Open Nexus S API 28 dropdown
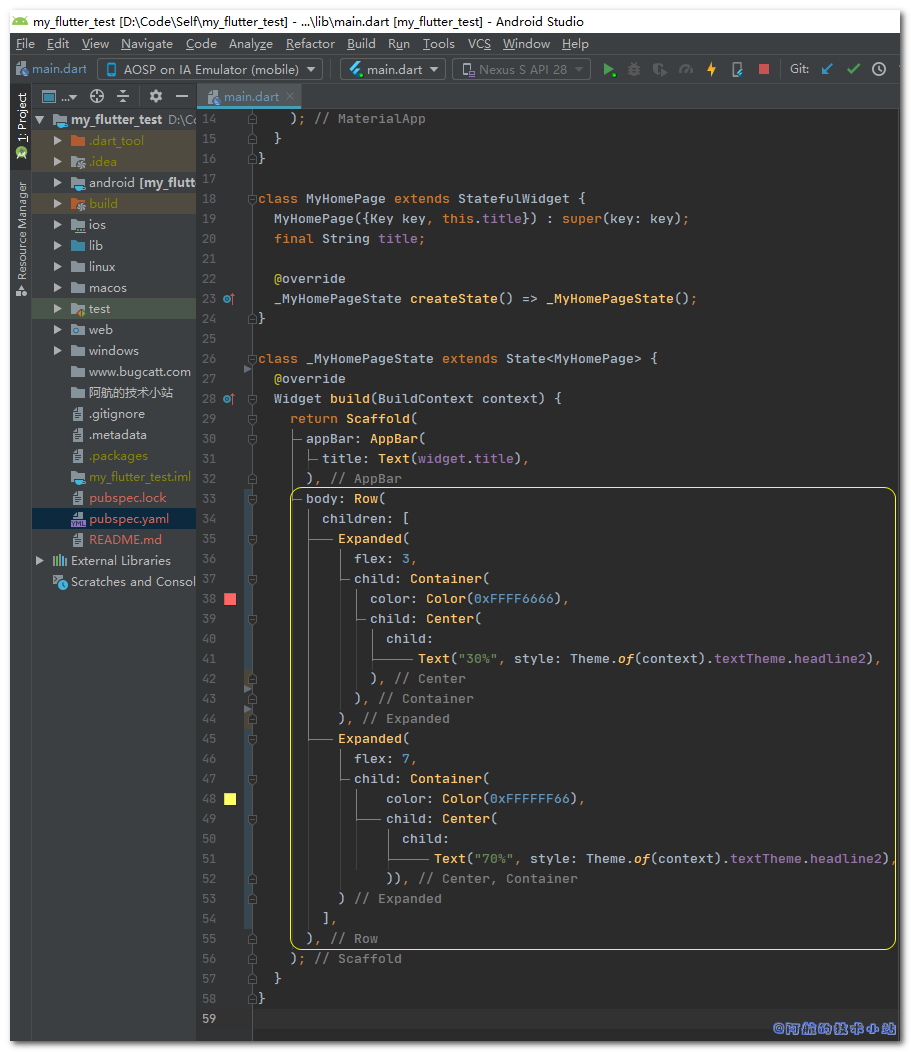Screen dimensions: 911x1052 521,69
